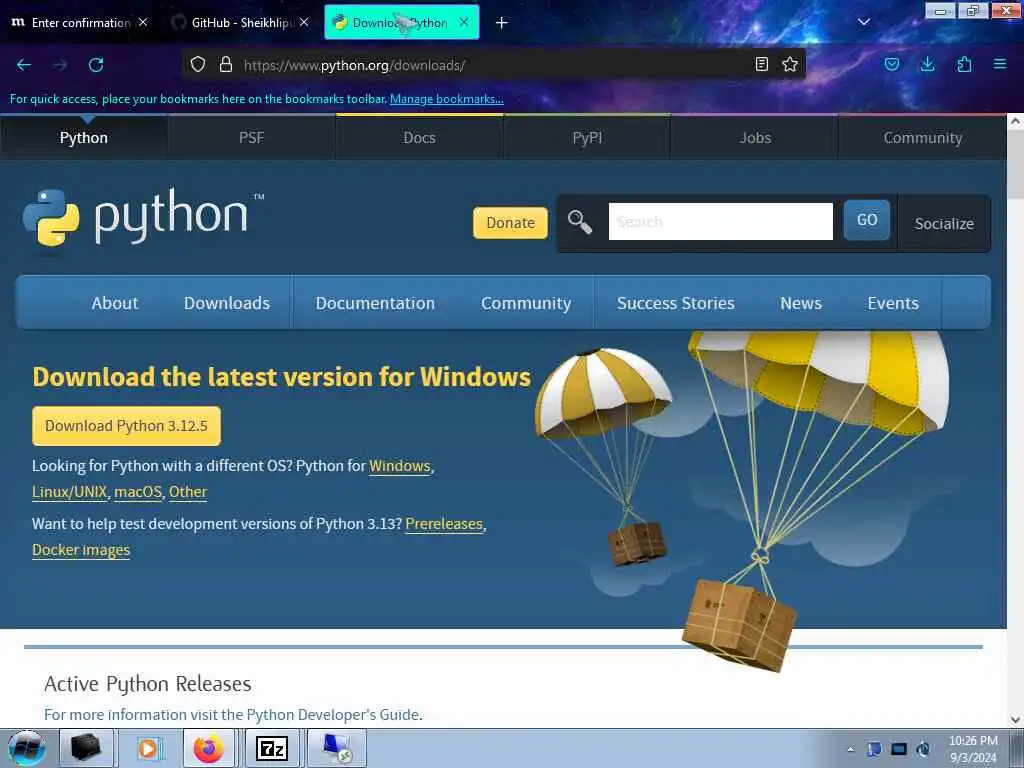
Task: Expand the list all tabs chevron
Action: click(864, 22)
